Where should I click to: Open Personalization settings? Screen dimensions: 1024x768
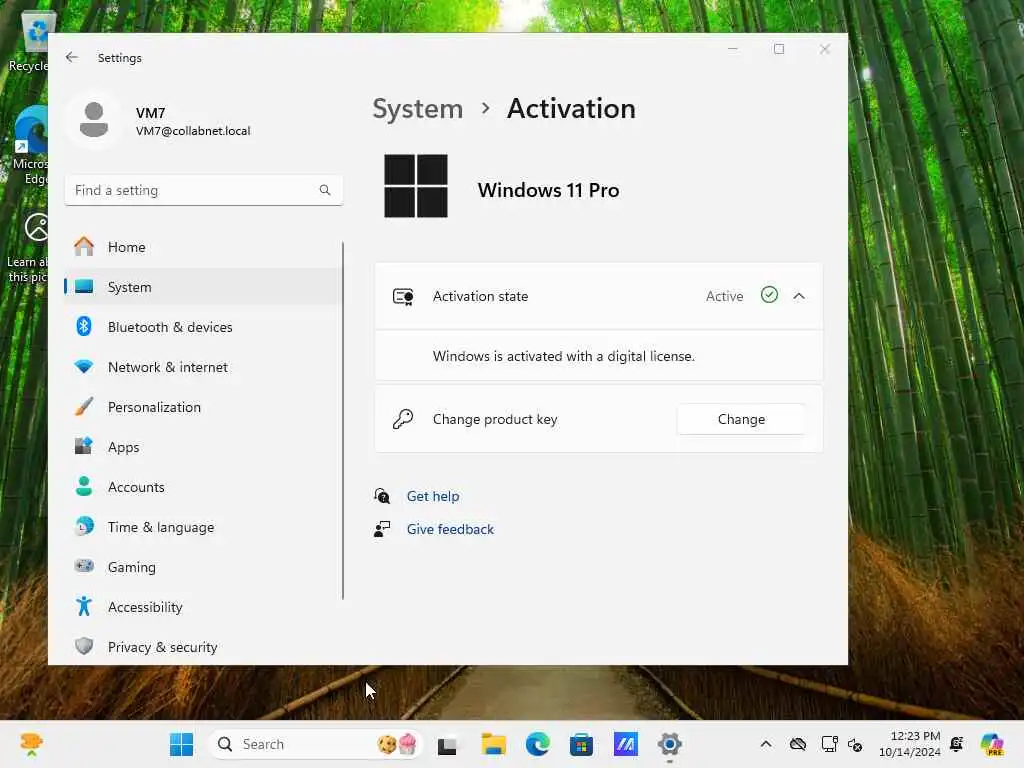click(x=204, y=407)
